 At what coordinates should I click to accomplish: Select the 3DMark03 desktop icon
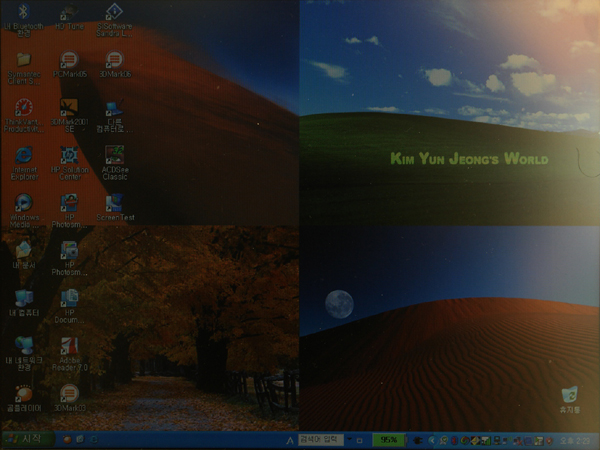pyautogui.click(x=69, y=398)
